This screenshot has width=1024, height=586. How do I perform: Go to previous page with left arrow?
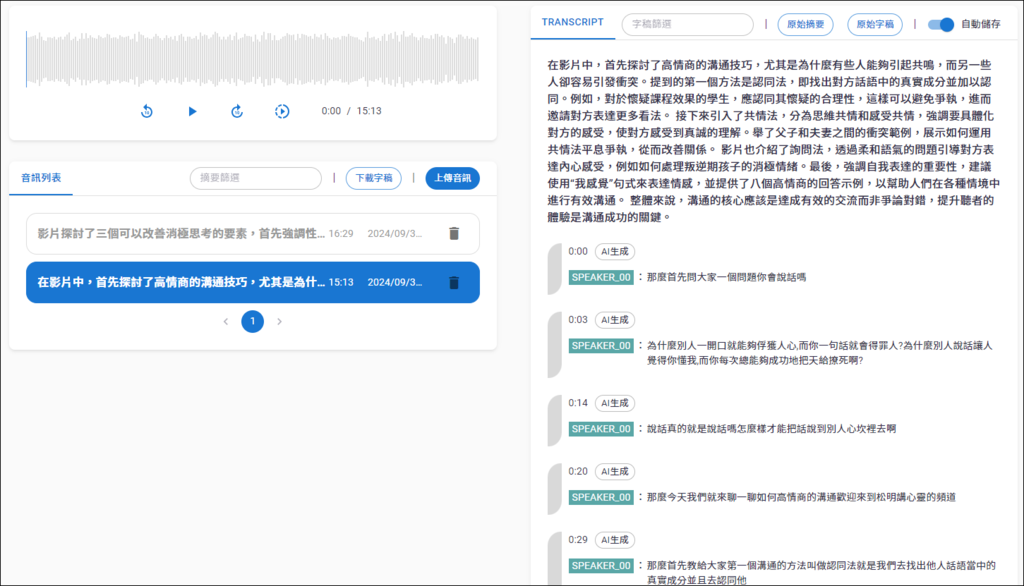click(x=226, y=322)
